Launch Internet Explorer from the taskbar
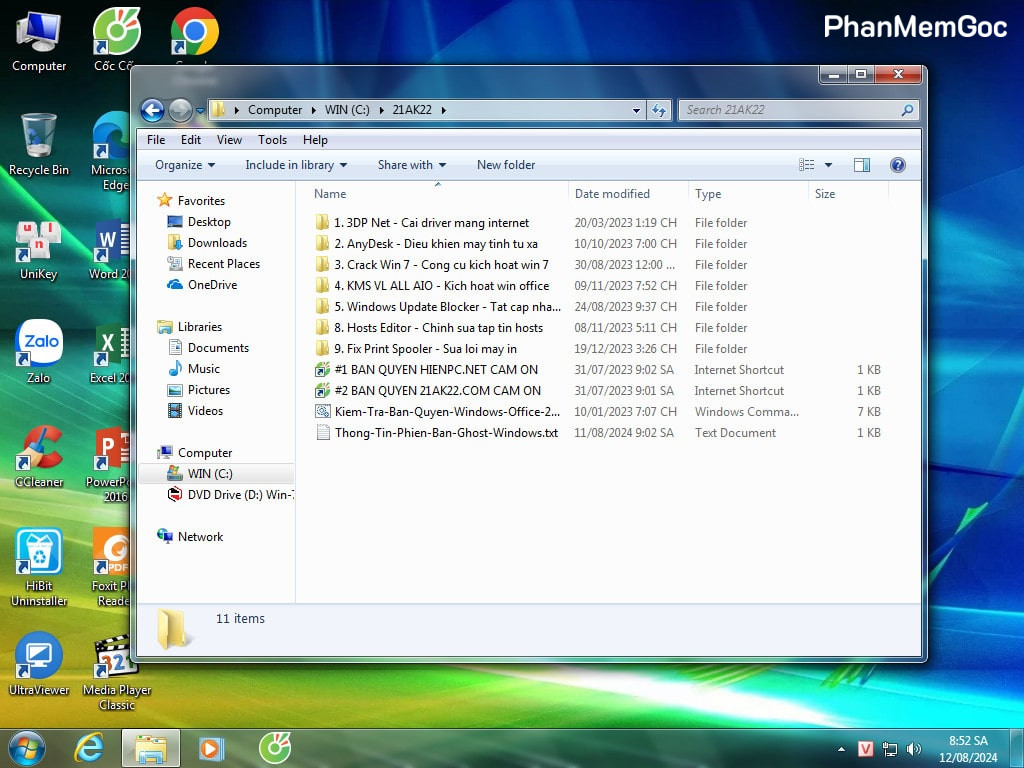 [x=90, y=748]
